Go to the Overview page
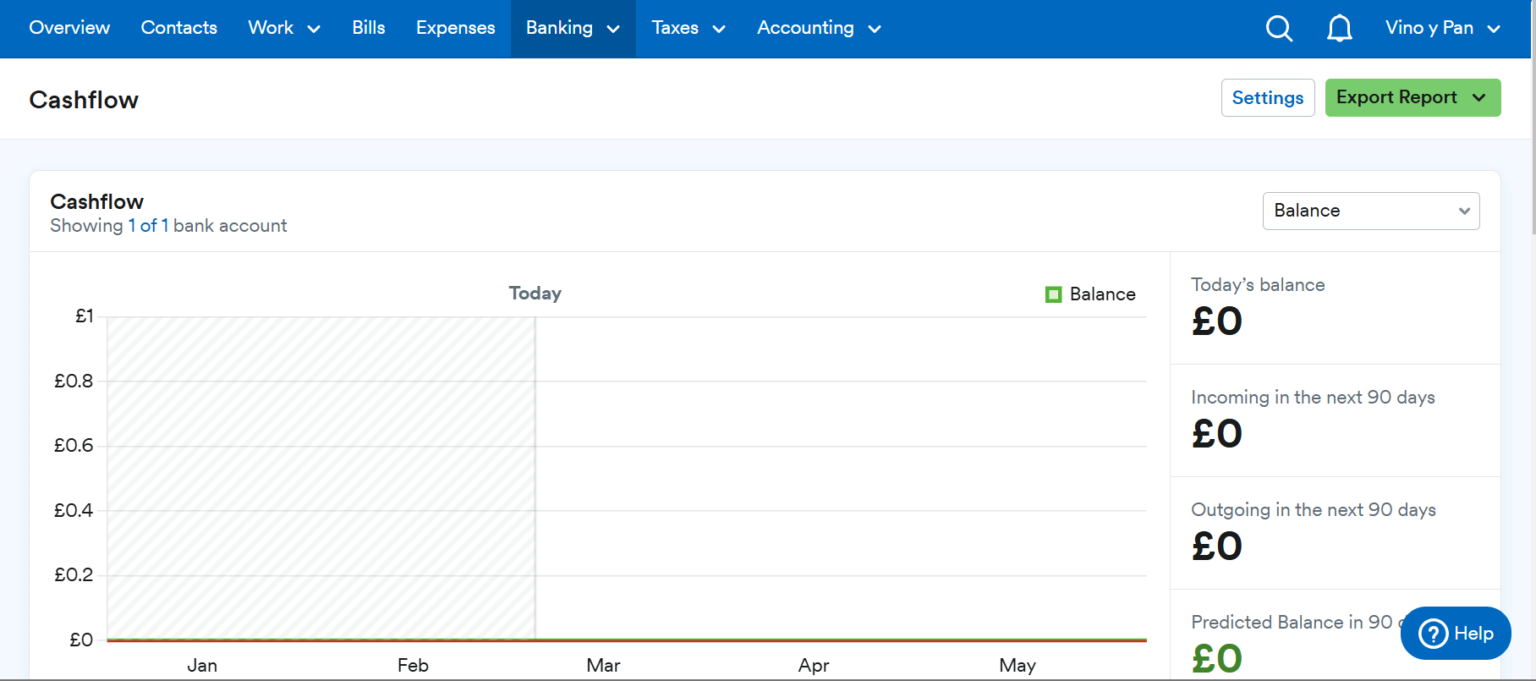The height and width of the screenshot is (681, 1536). (x=70, y=28)
